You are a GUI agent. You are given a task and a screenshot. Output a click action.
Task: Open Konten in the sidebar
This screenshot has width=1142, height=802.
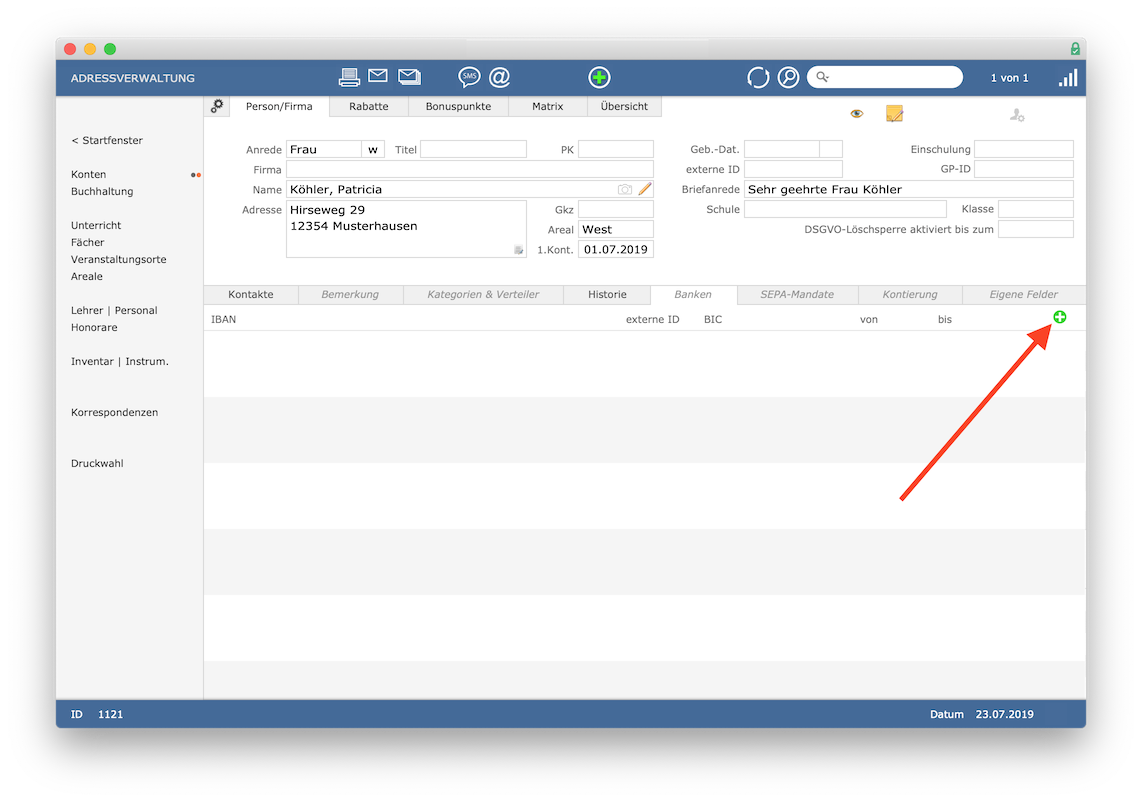(x=89, y=175)
